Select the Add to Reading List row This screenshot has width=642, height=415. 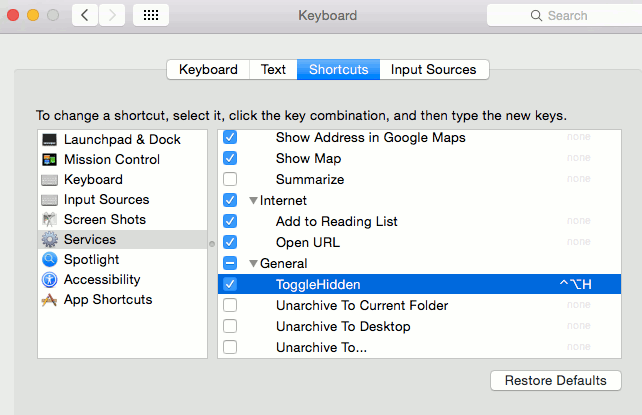point(419,221)
